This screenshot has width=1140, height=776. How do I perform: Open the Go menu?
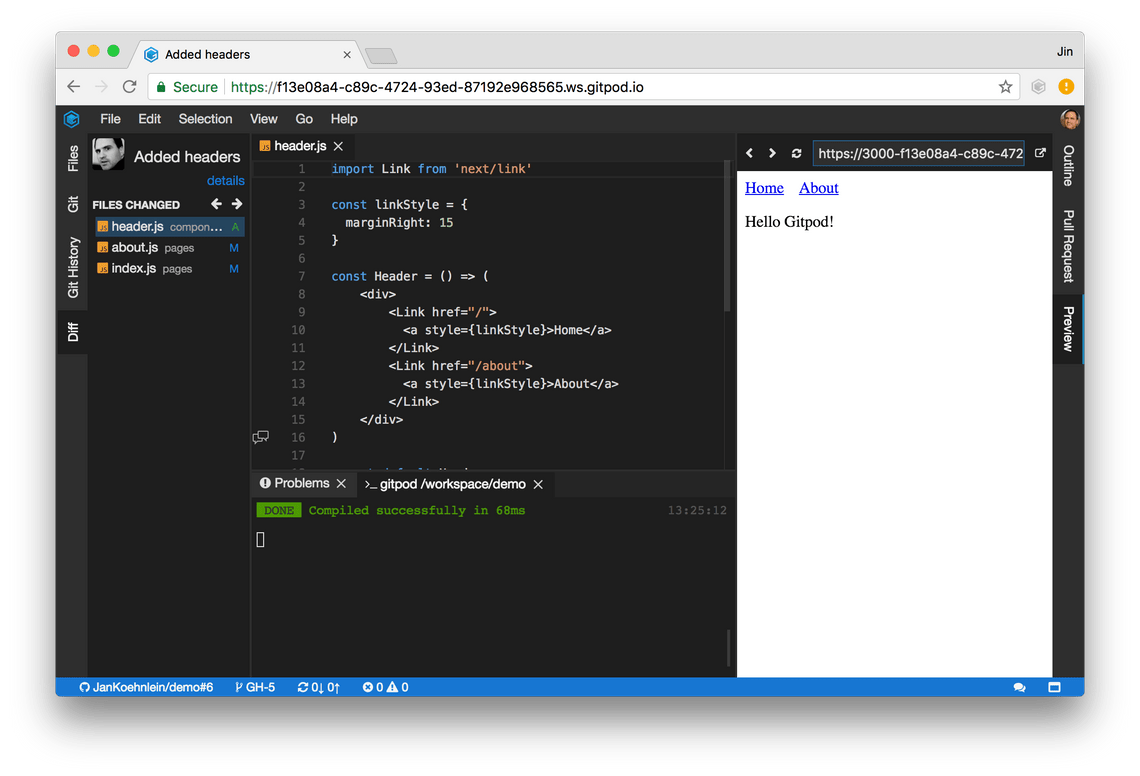click(x=304, y=119)
